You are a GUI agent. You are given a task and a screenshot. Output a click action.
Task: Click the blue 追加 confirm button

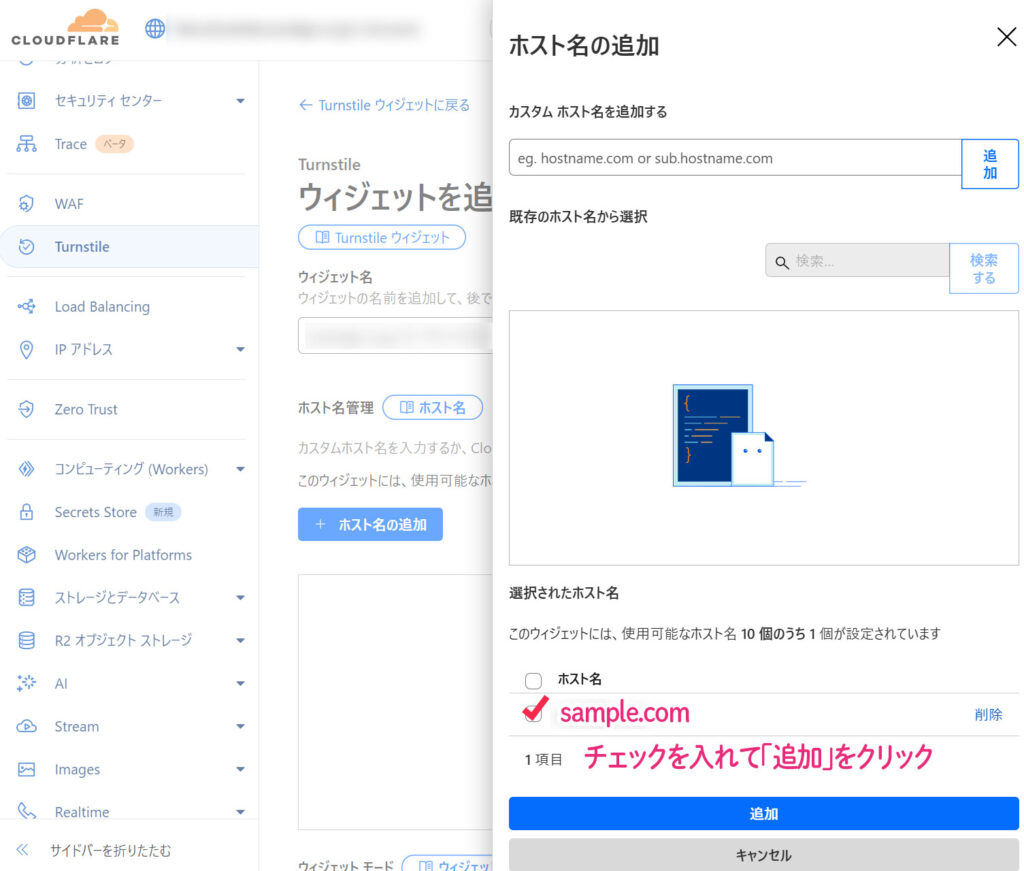(x=763, y=814)
